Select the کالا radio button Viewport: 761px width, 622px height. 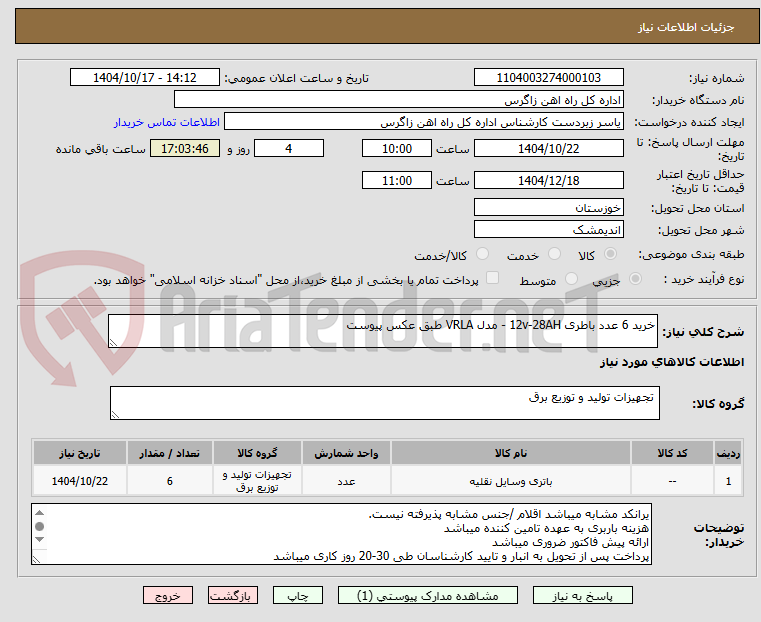(x=610, y=254)
